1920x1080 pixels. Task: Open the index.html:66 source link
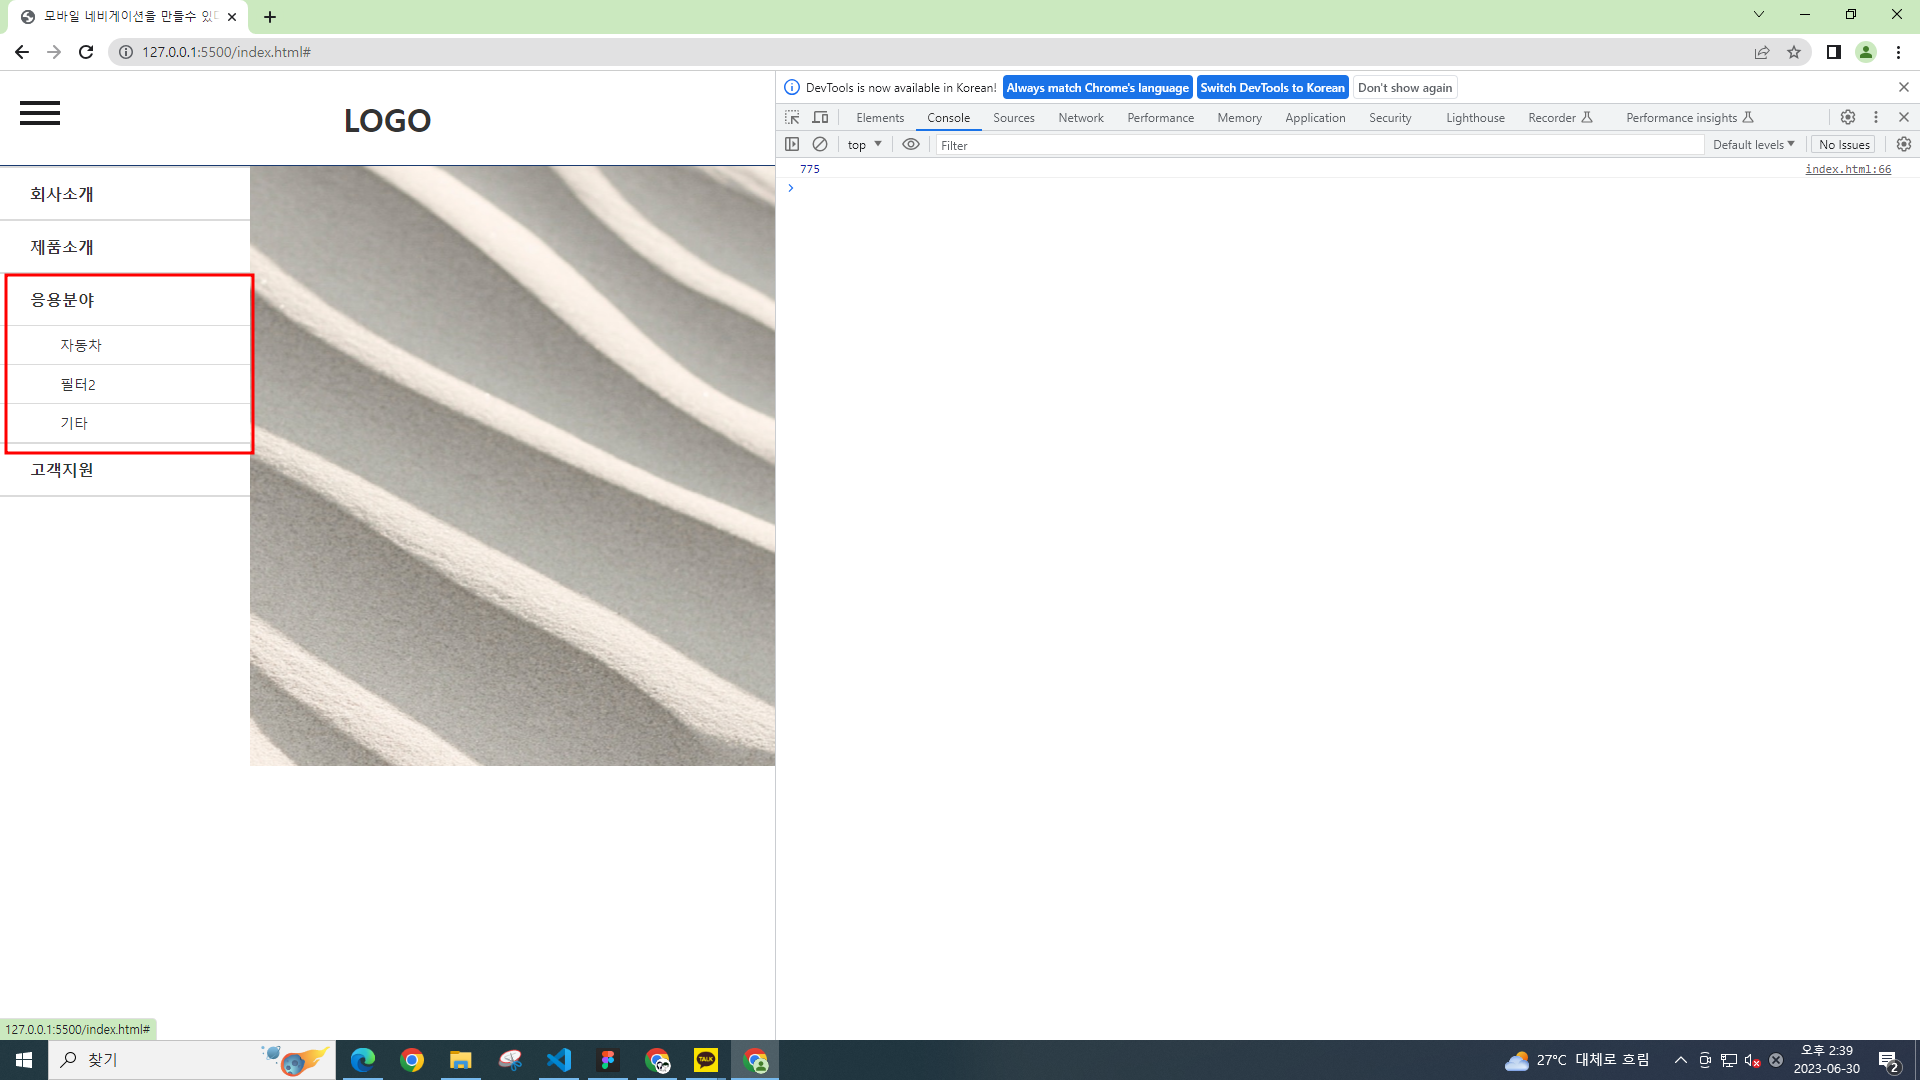tap(1847, 169)
